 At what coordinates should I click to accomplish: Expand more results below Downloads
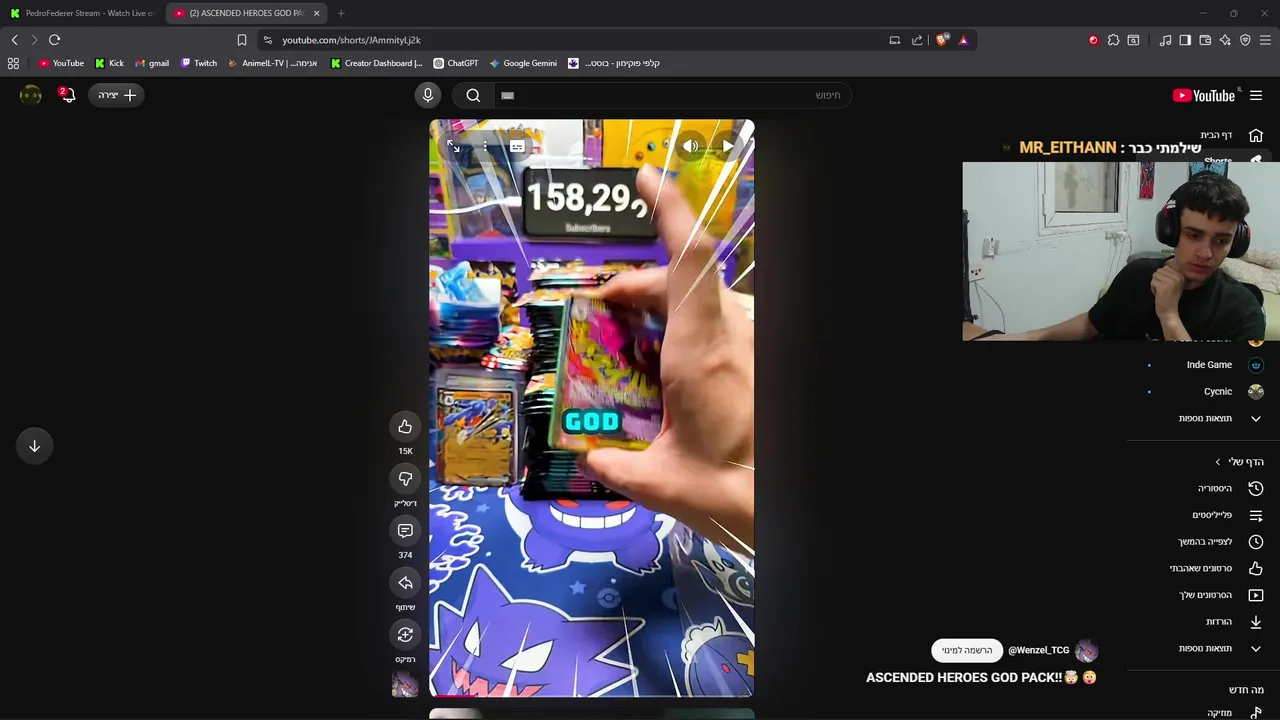pos(1219,648)
